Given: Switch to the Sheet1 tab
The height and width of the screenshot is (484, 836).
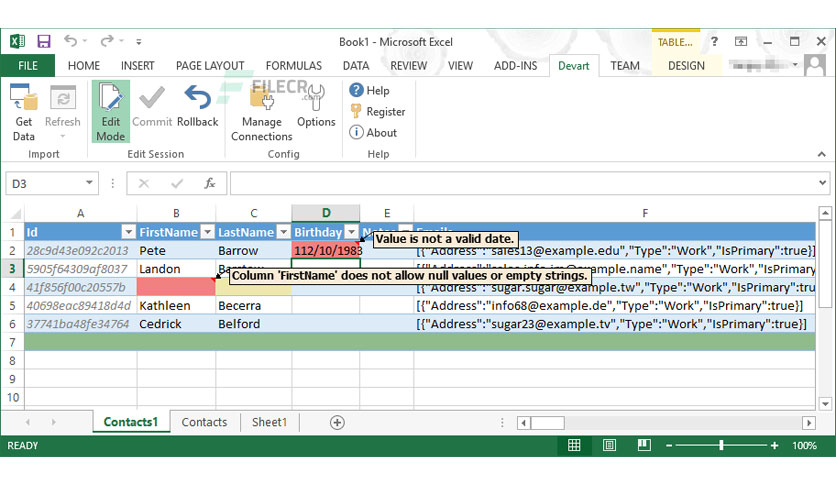Looking at the screenshot, I should pos(269,422).
